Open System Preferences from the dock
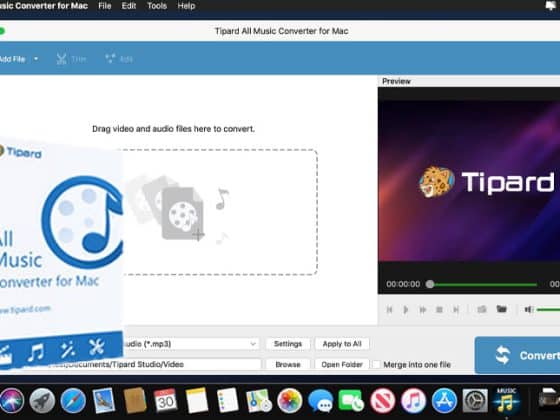Screen dimensions: 560x420 tap(475, 400)
